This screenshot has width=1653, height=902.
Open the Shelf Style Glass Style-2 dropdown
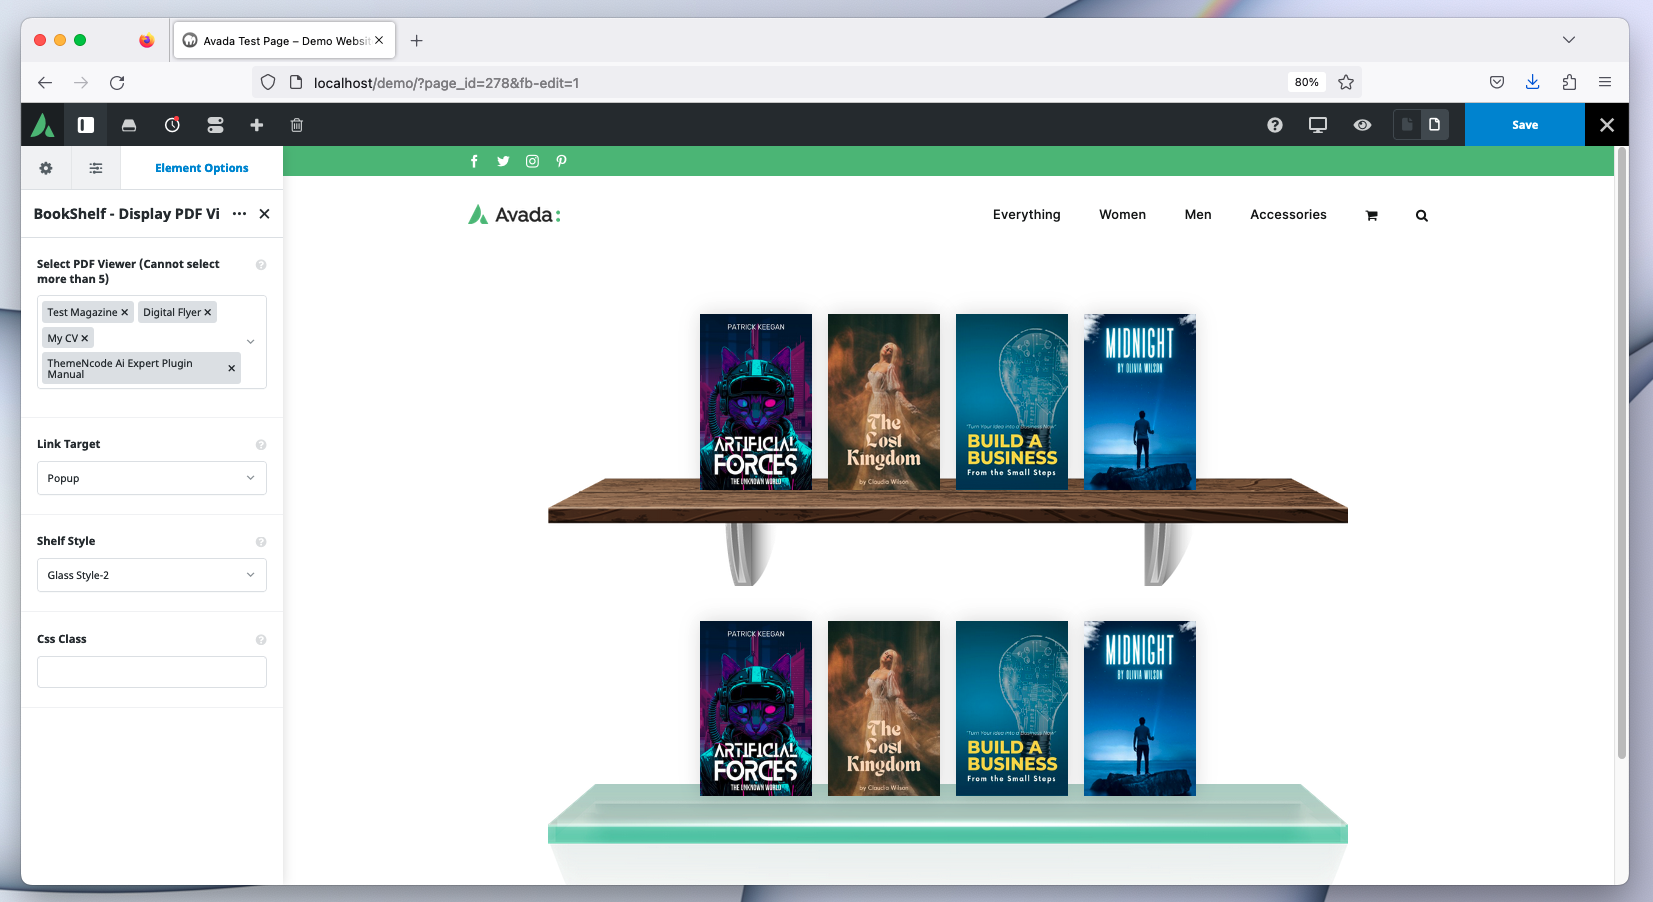click(152, 575)
